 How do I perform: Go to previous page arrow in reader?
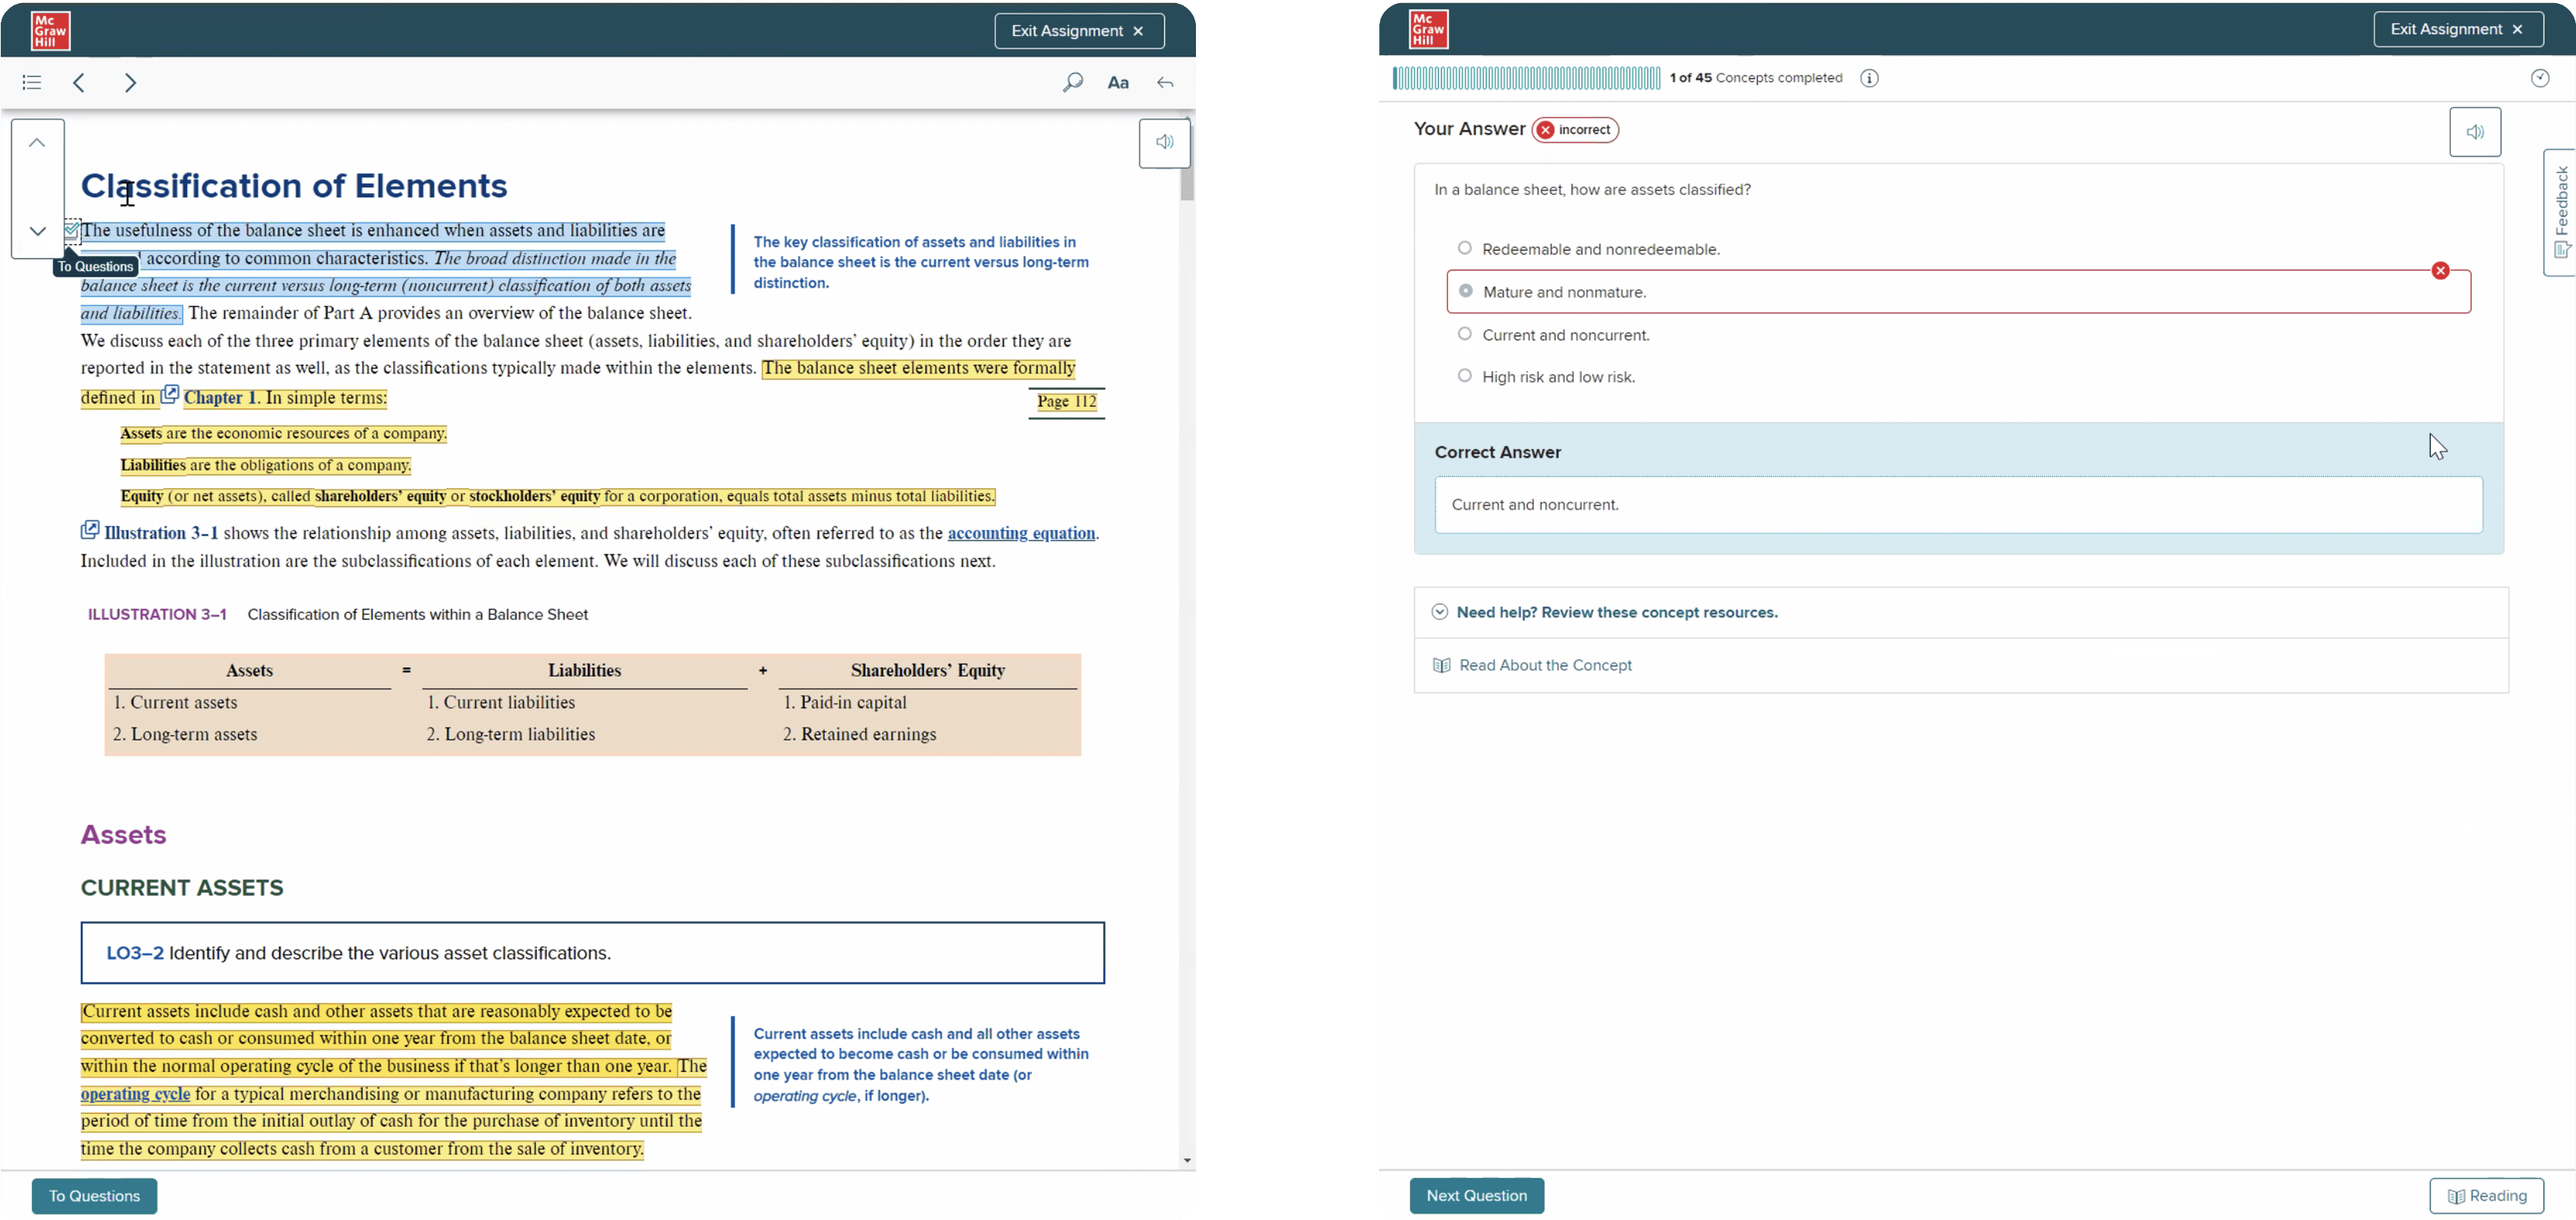[x=80, y=83]
